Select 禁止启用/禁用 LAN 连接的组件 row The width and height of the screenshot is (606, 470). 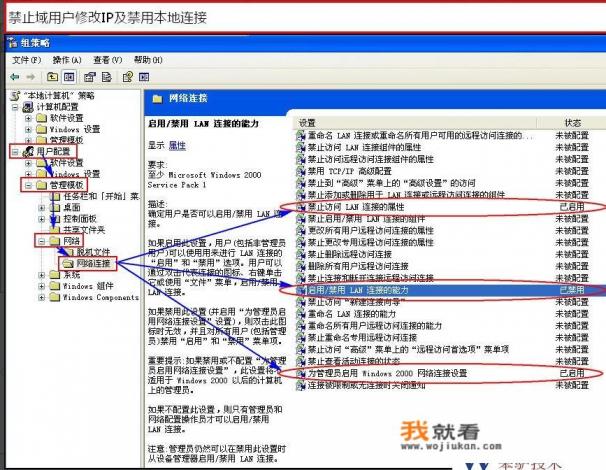443,219
